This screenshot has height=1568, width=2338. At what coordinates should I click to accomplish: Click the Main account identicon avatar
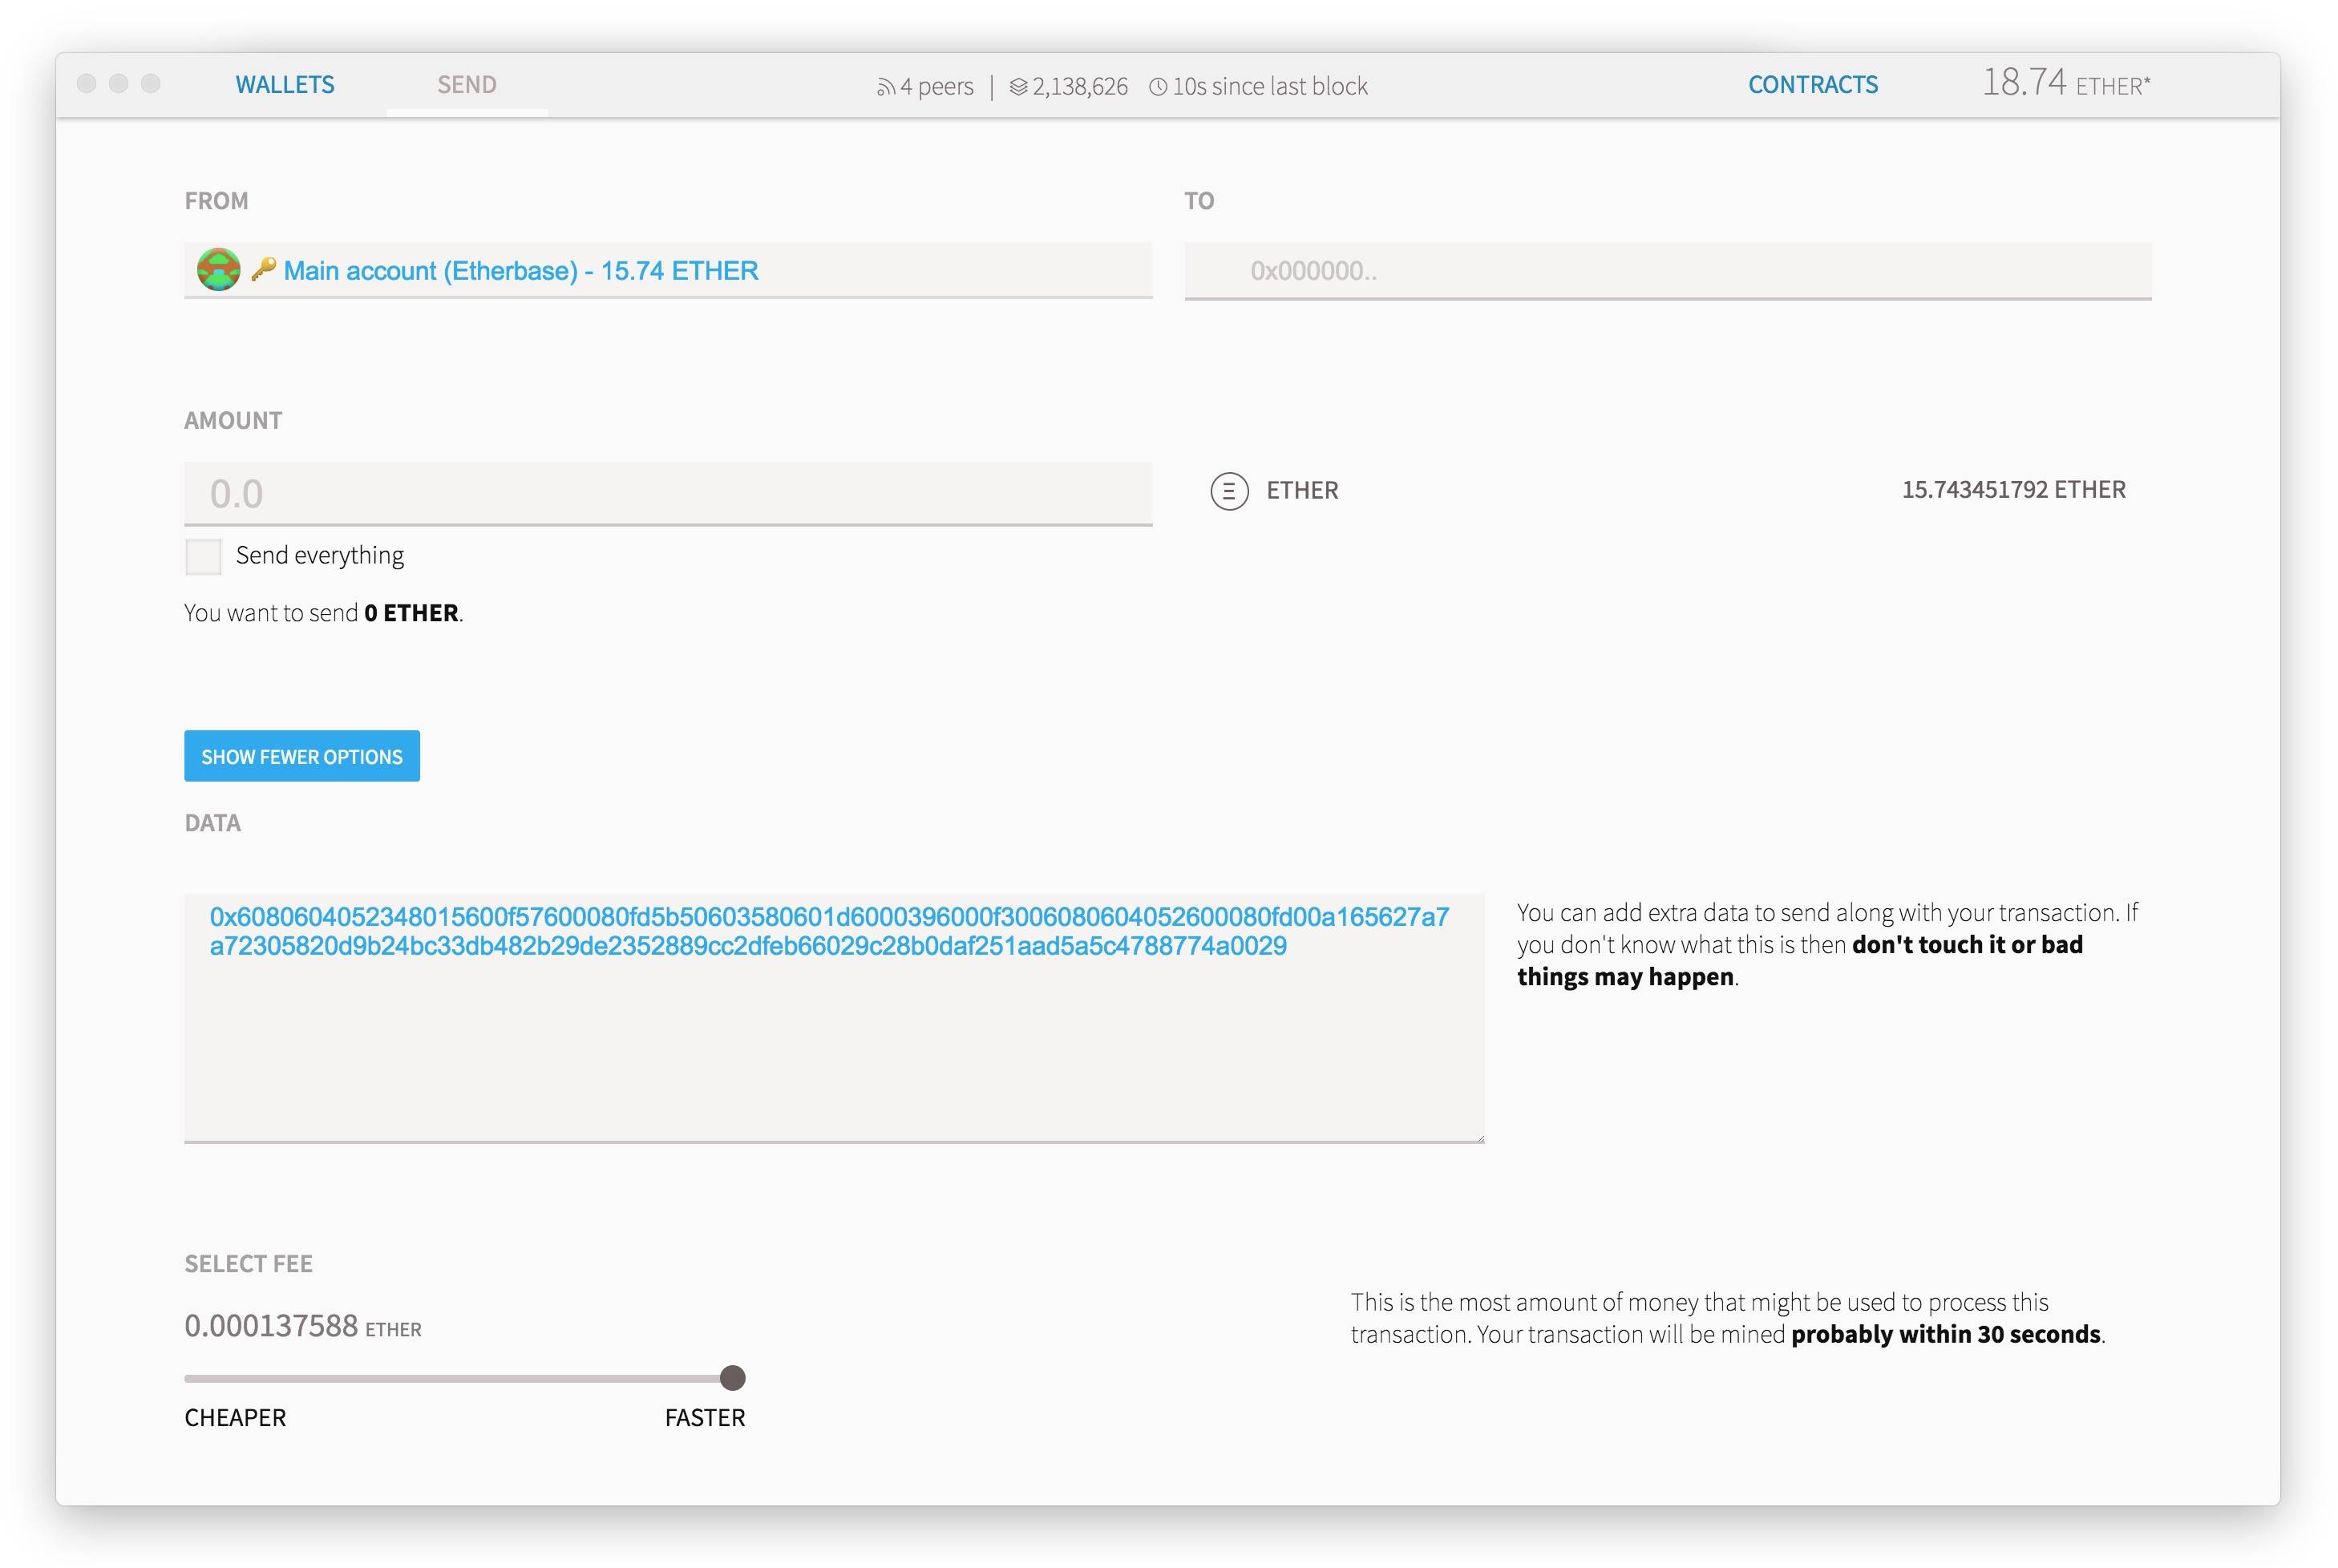point(218,270)
